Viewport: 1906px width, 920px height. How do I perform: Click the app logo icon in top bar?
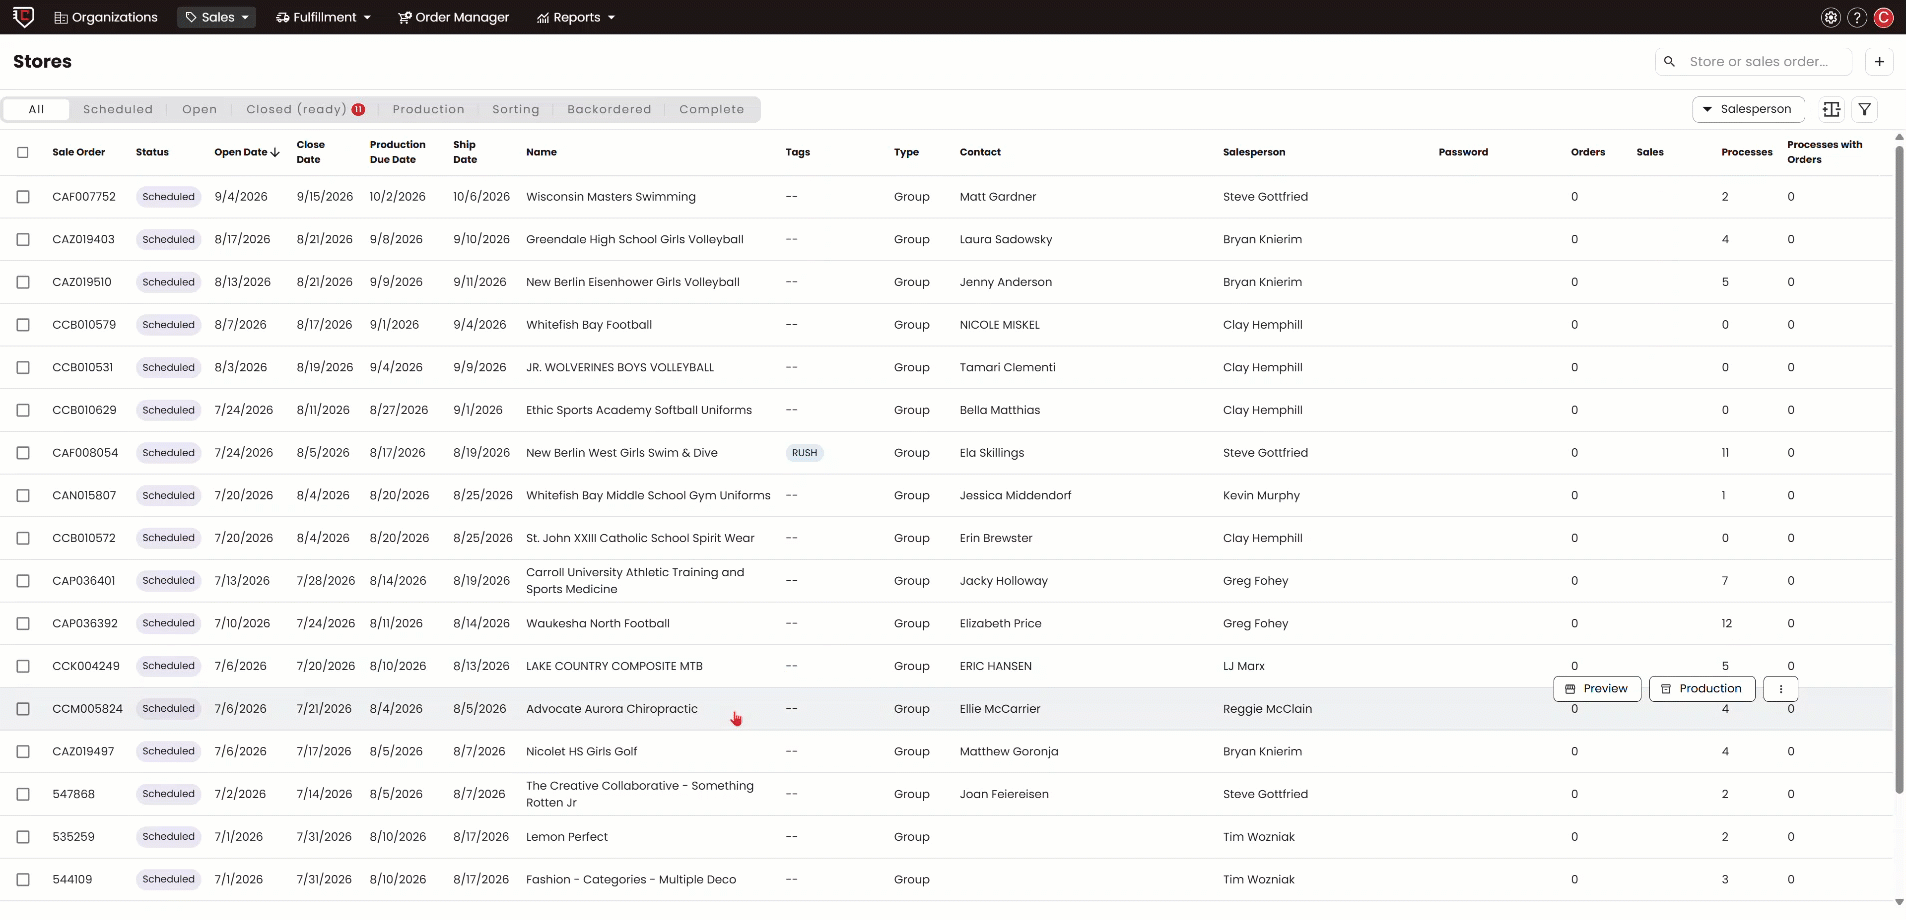coord(24,17)
